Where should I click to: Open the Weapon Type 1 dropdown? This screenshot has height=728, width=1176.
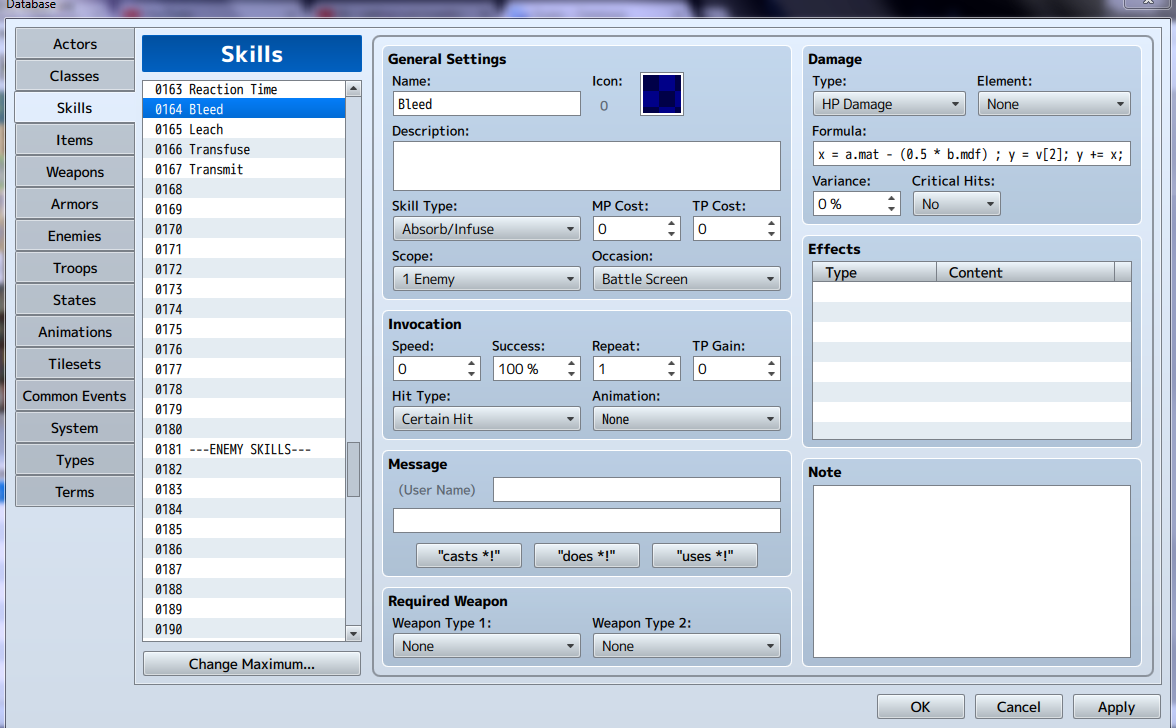[x=486, y=645]
